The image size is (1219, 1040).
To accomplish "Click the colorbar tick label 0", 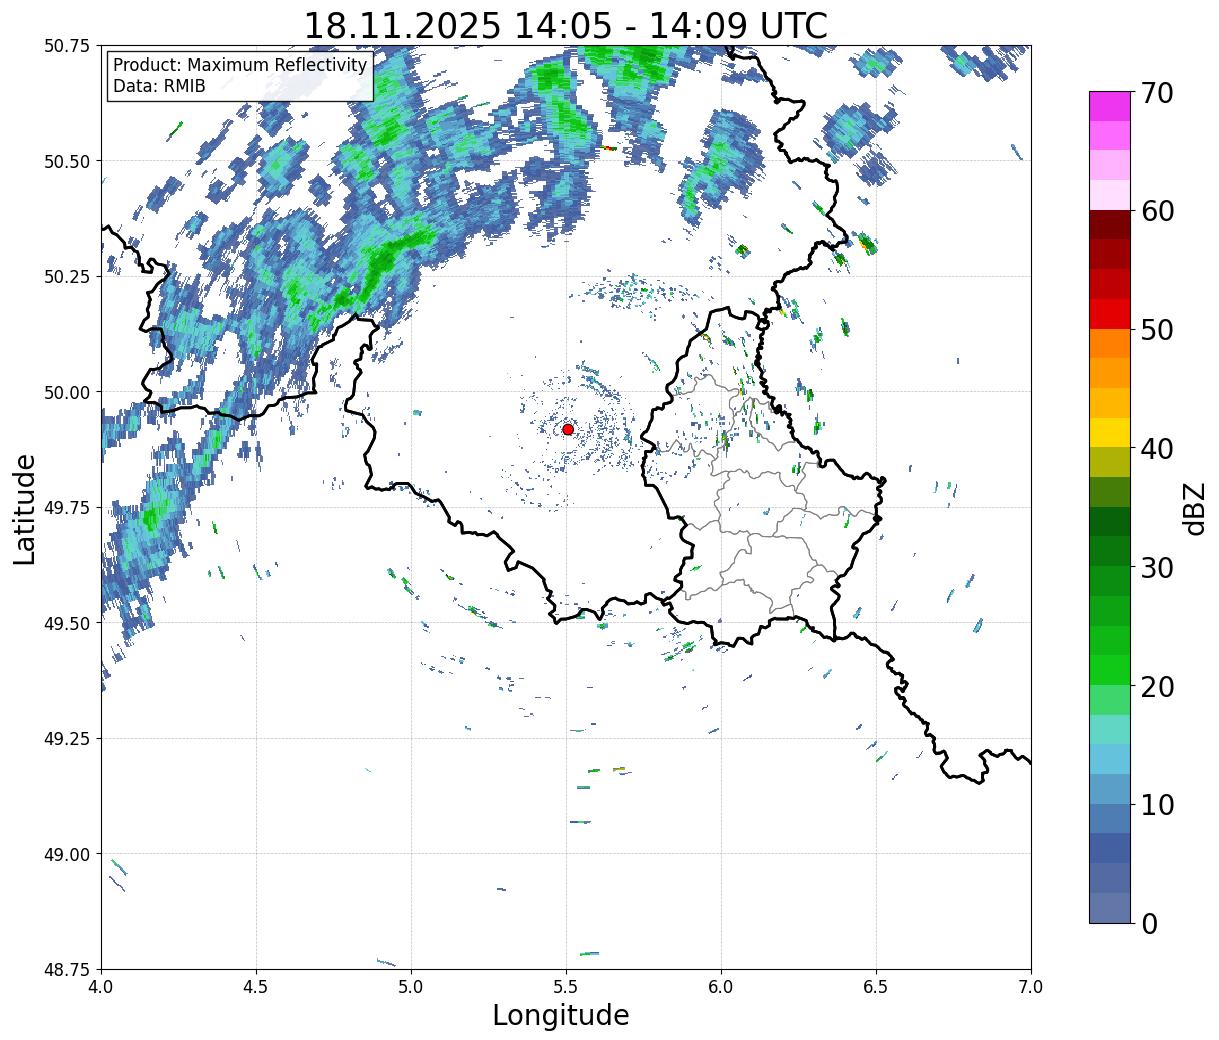I will [x=1148, y=924].
